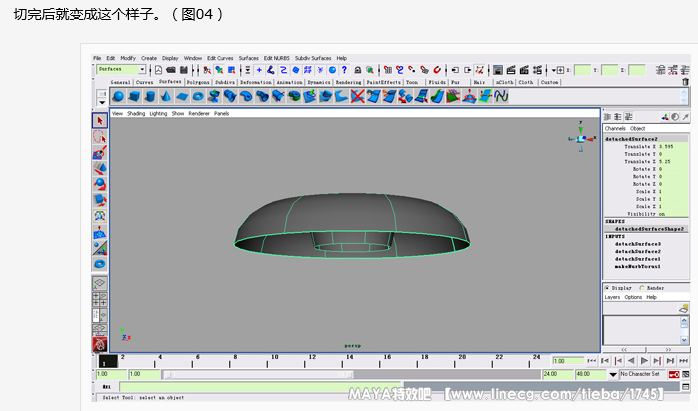Select the arrow Select tool
Viewport: 698px width, 411px height.
tap(100, 121)
